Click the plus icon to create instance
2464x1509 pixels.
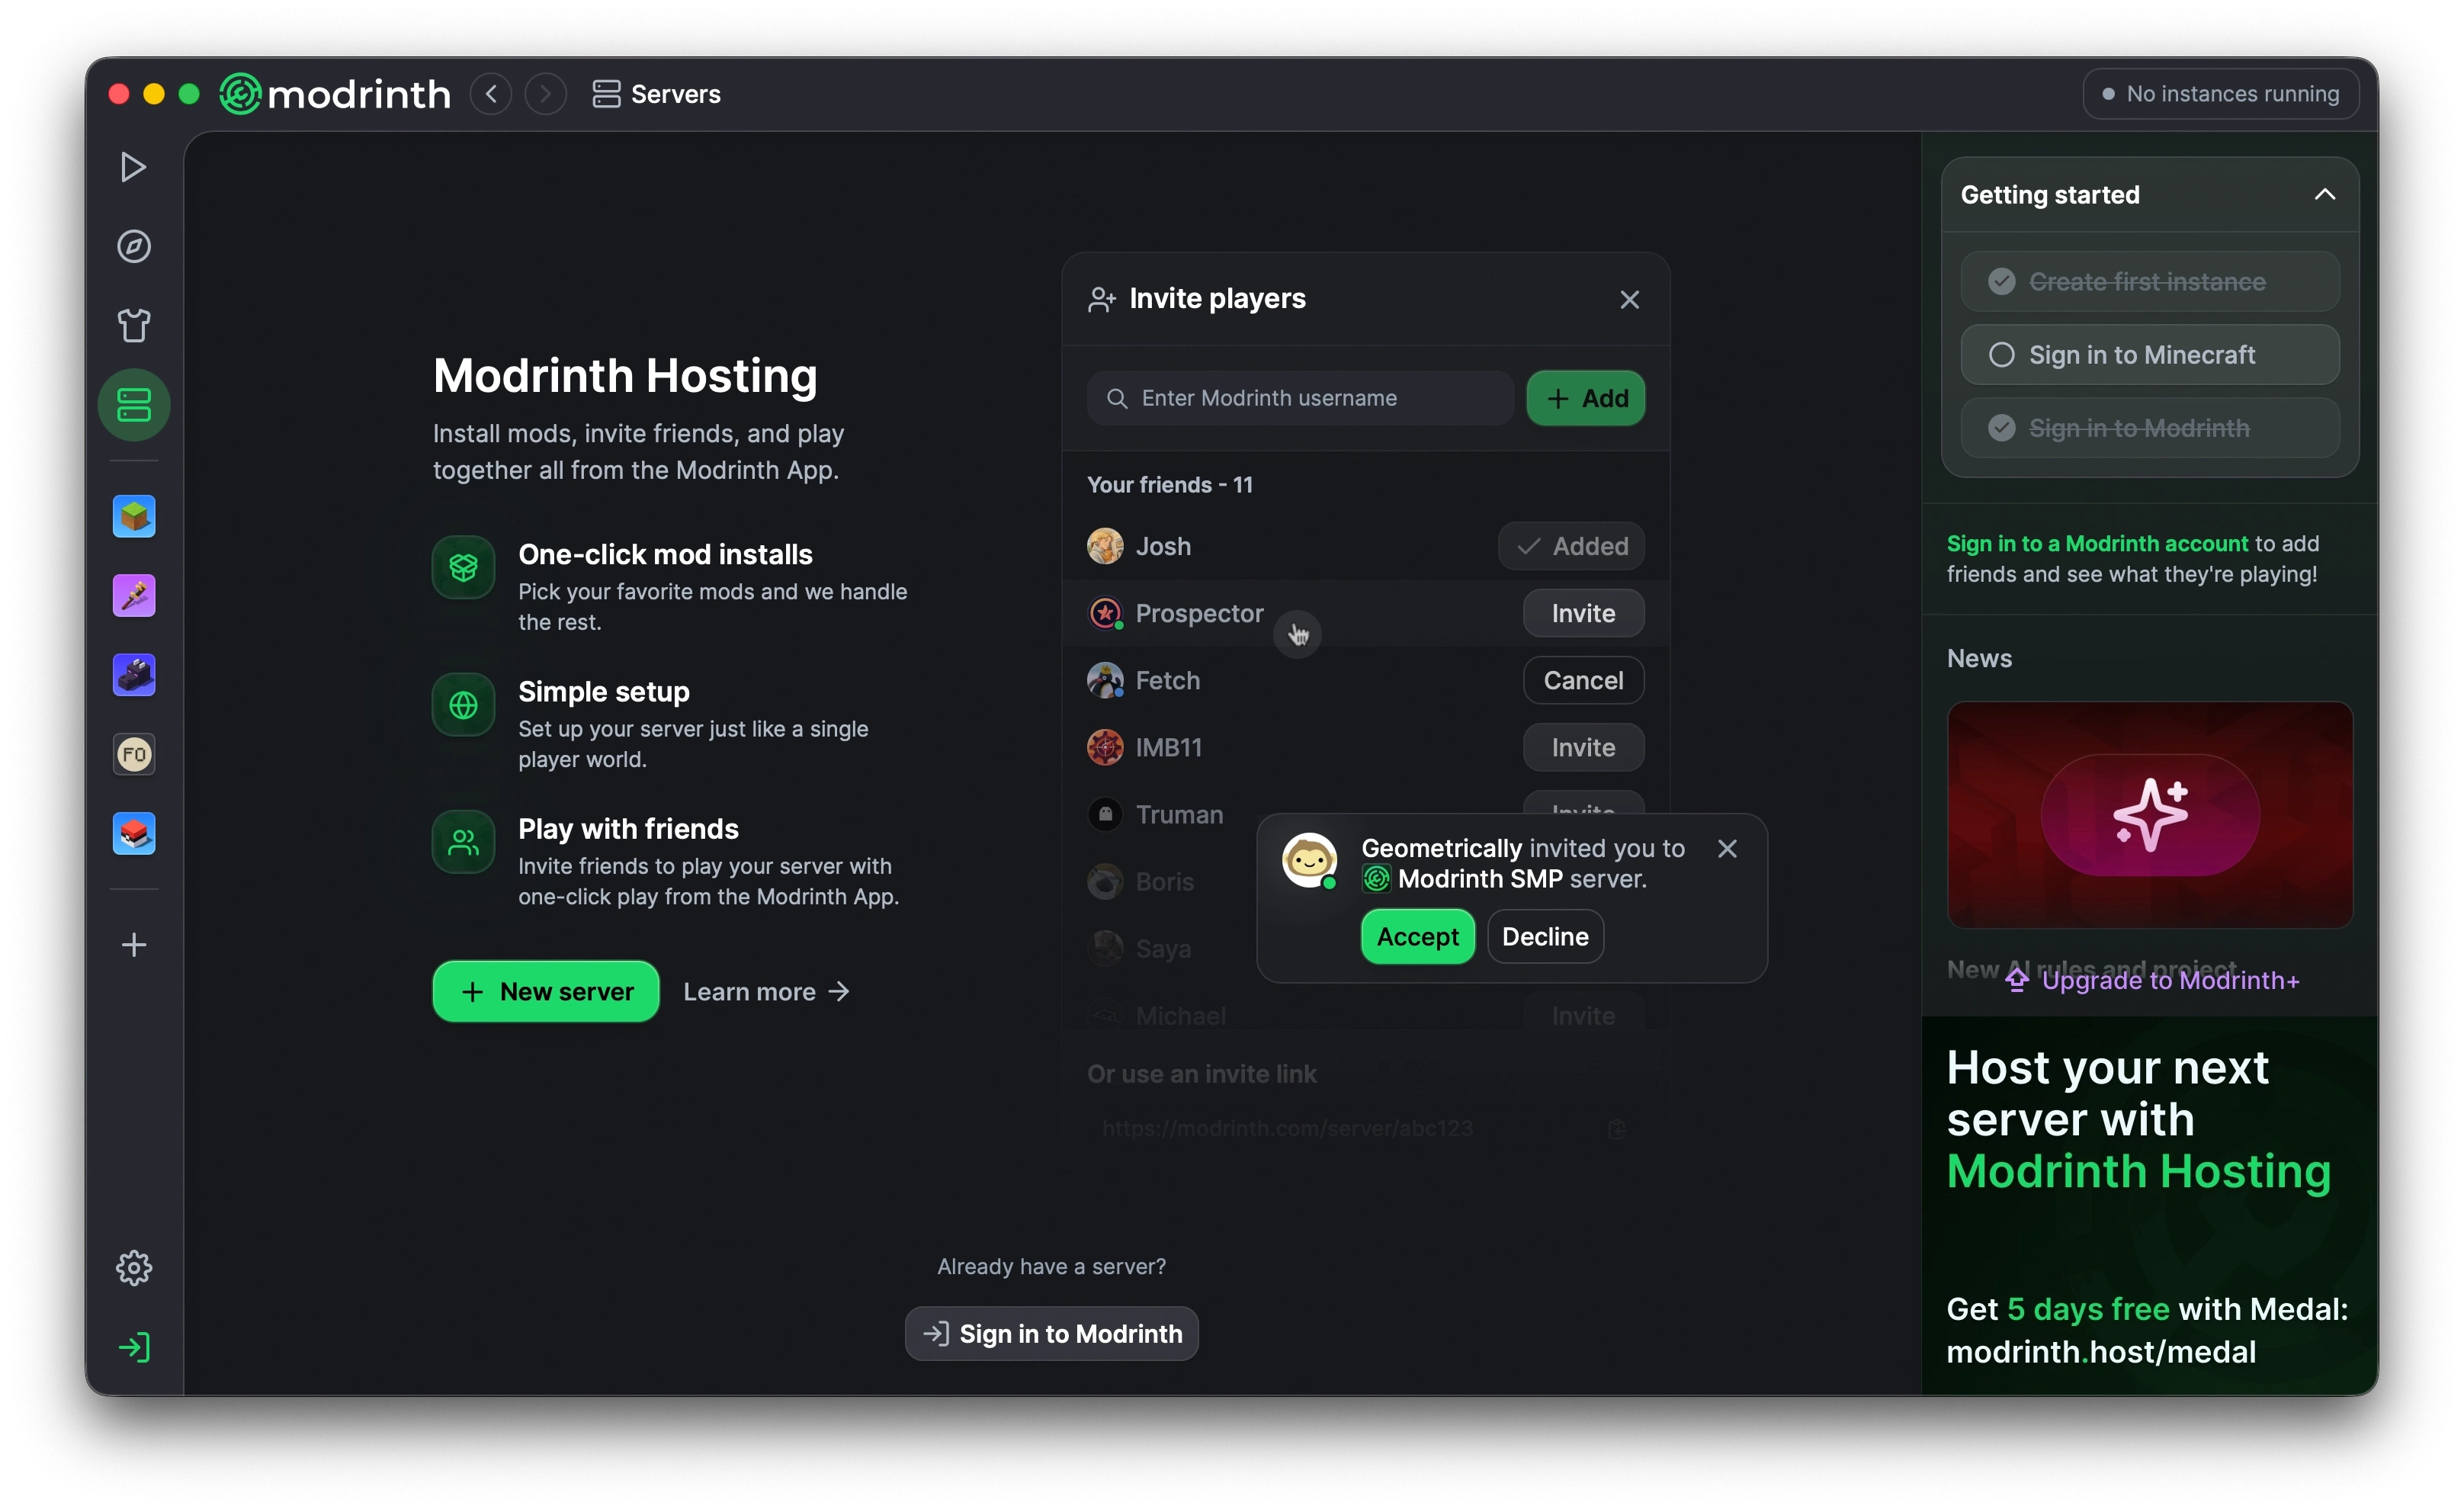click(x=133, y=944)
